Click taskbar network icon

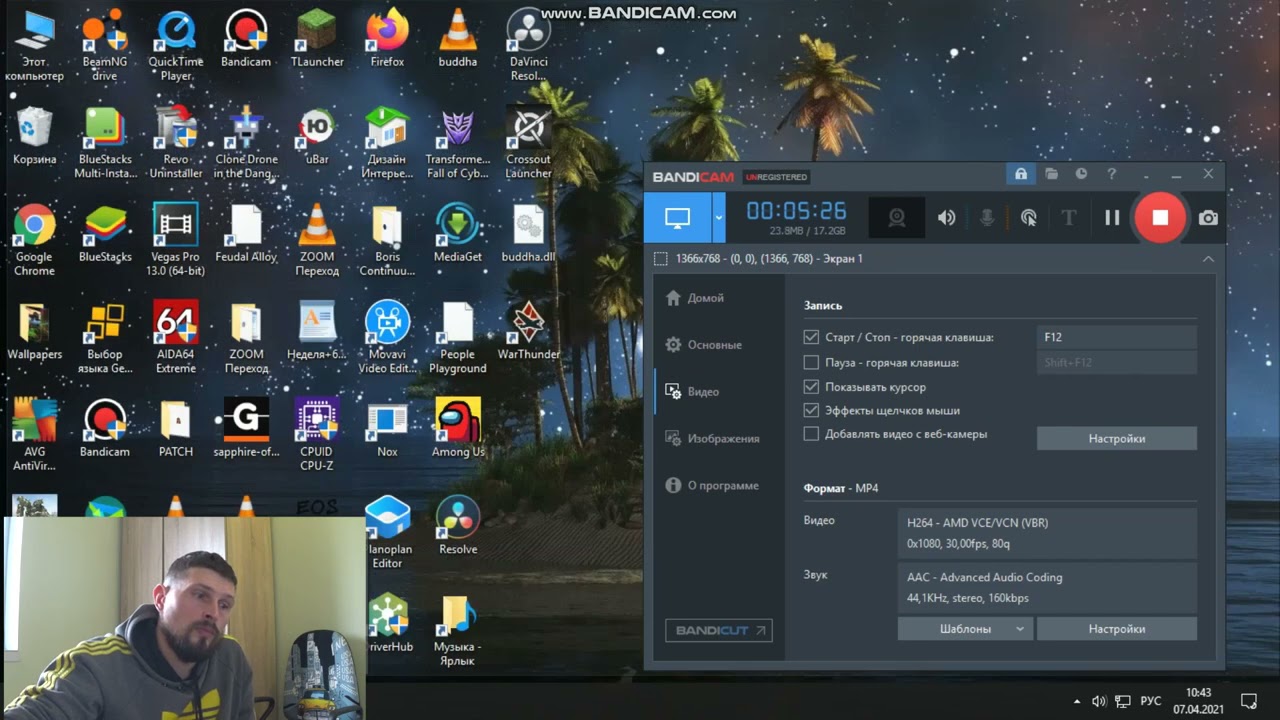[1123, 702]
